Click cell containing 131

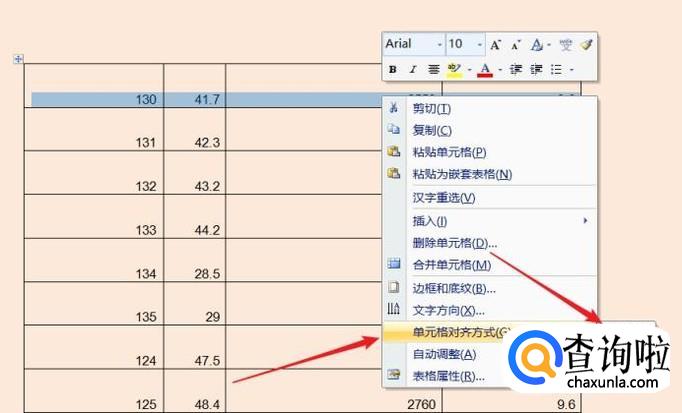(94, 130)
